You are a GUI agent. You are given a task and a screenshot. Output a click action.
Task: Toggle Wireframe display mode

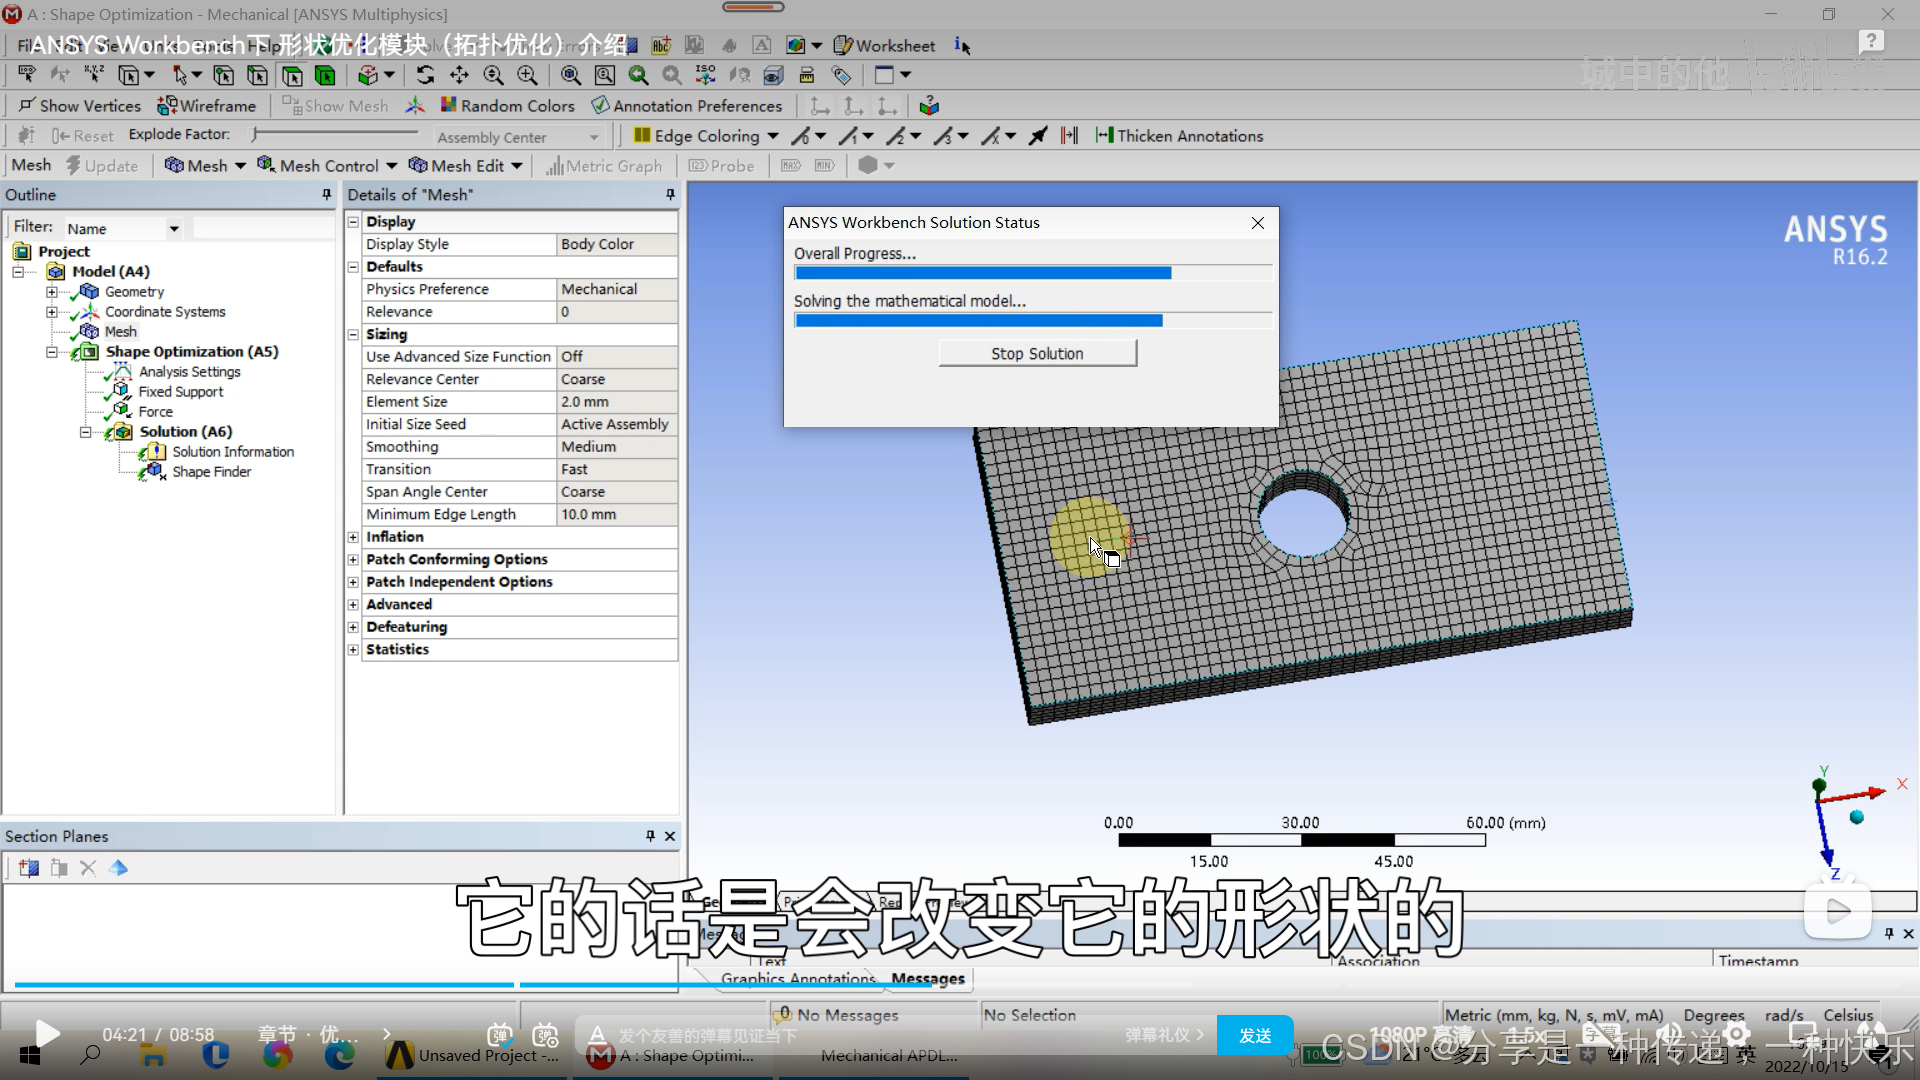coord(207,106)
